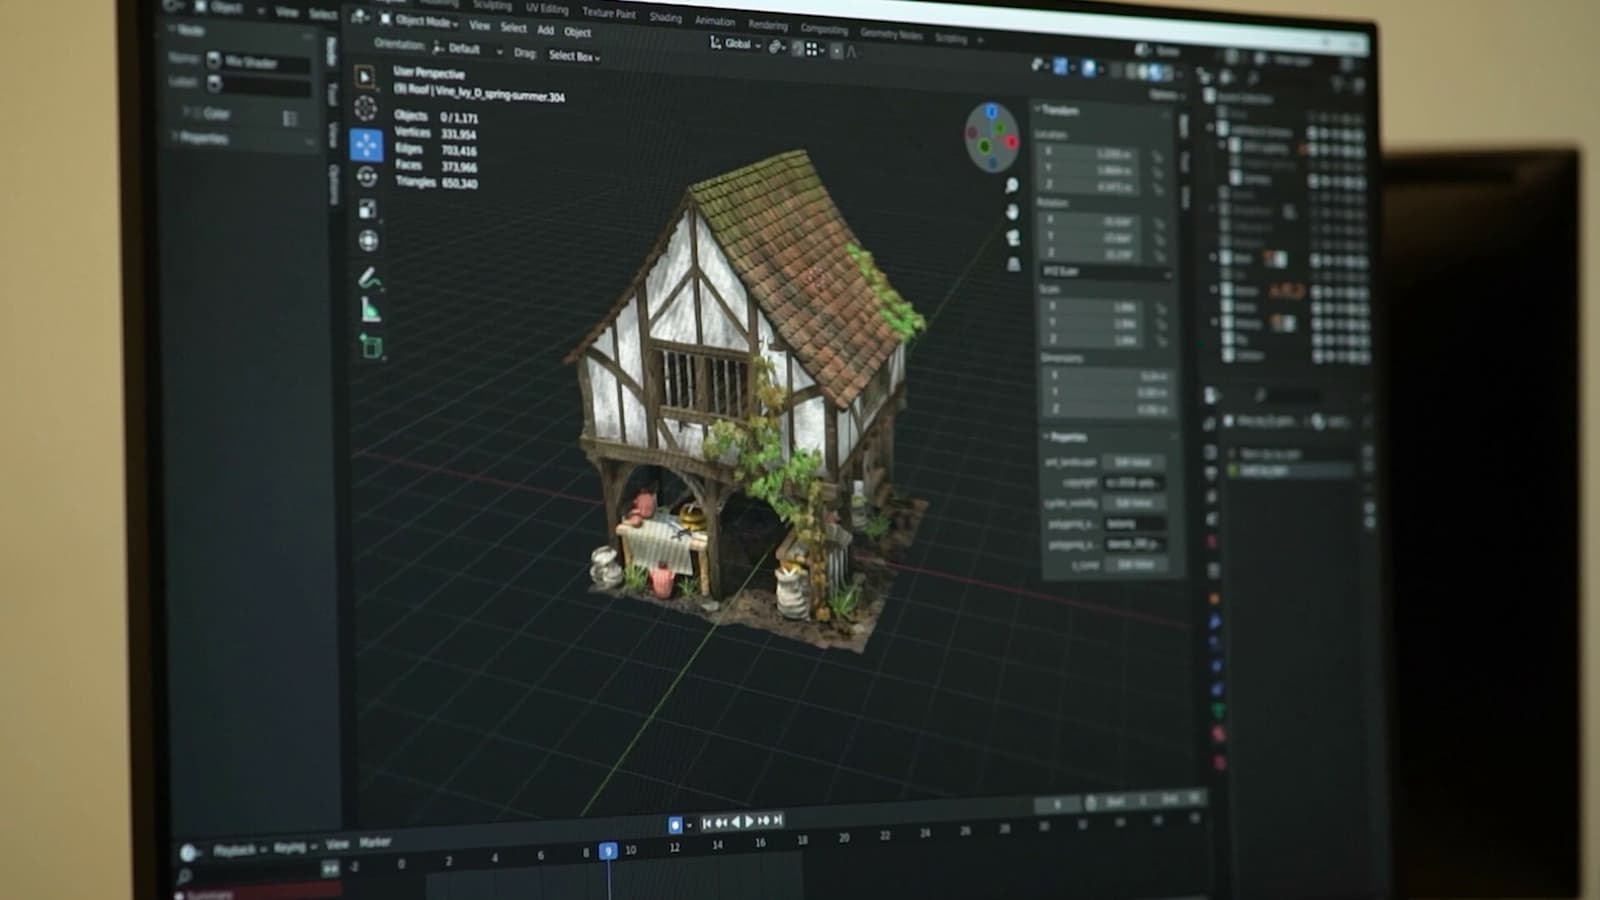Switch perspective/orthographic via grid icon
Screen dimensions: 1600x900
click(1014, 264)
